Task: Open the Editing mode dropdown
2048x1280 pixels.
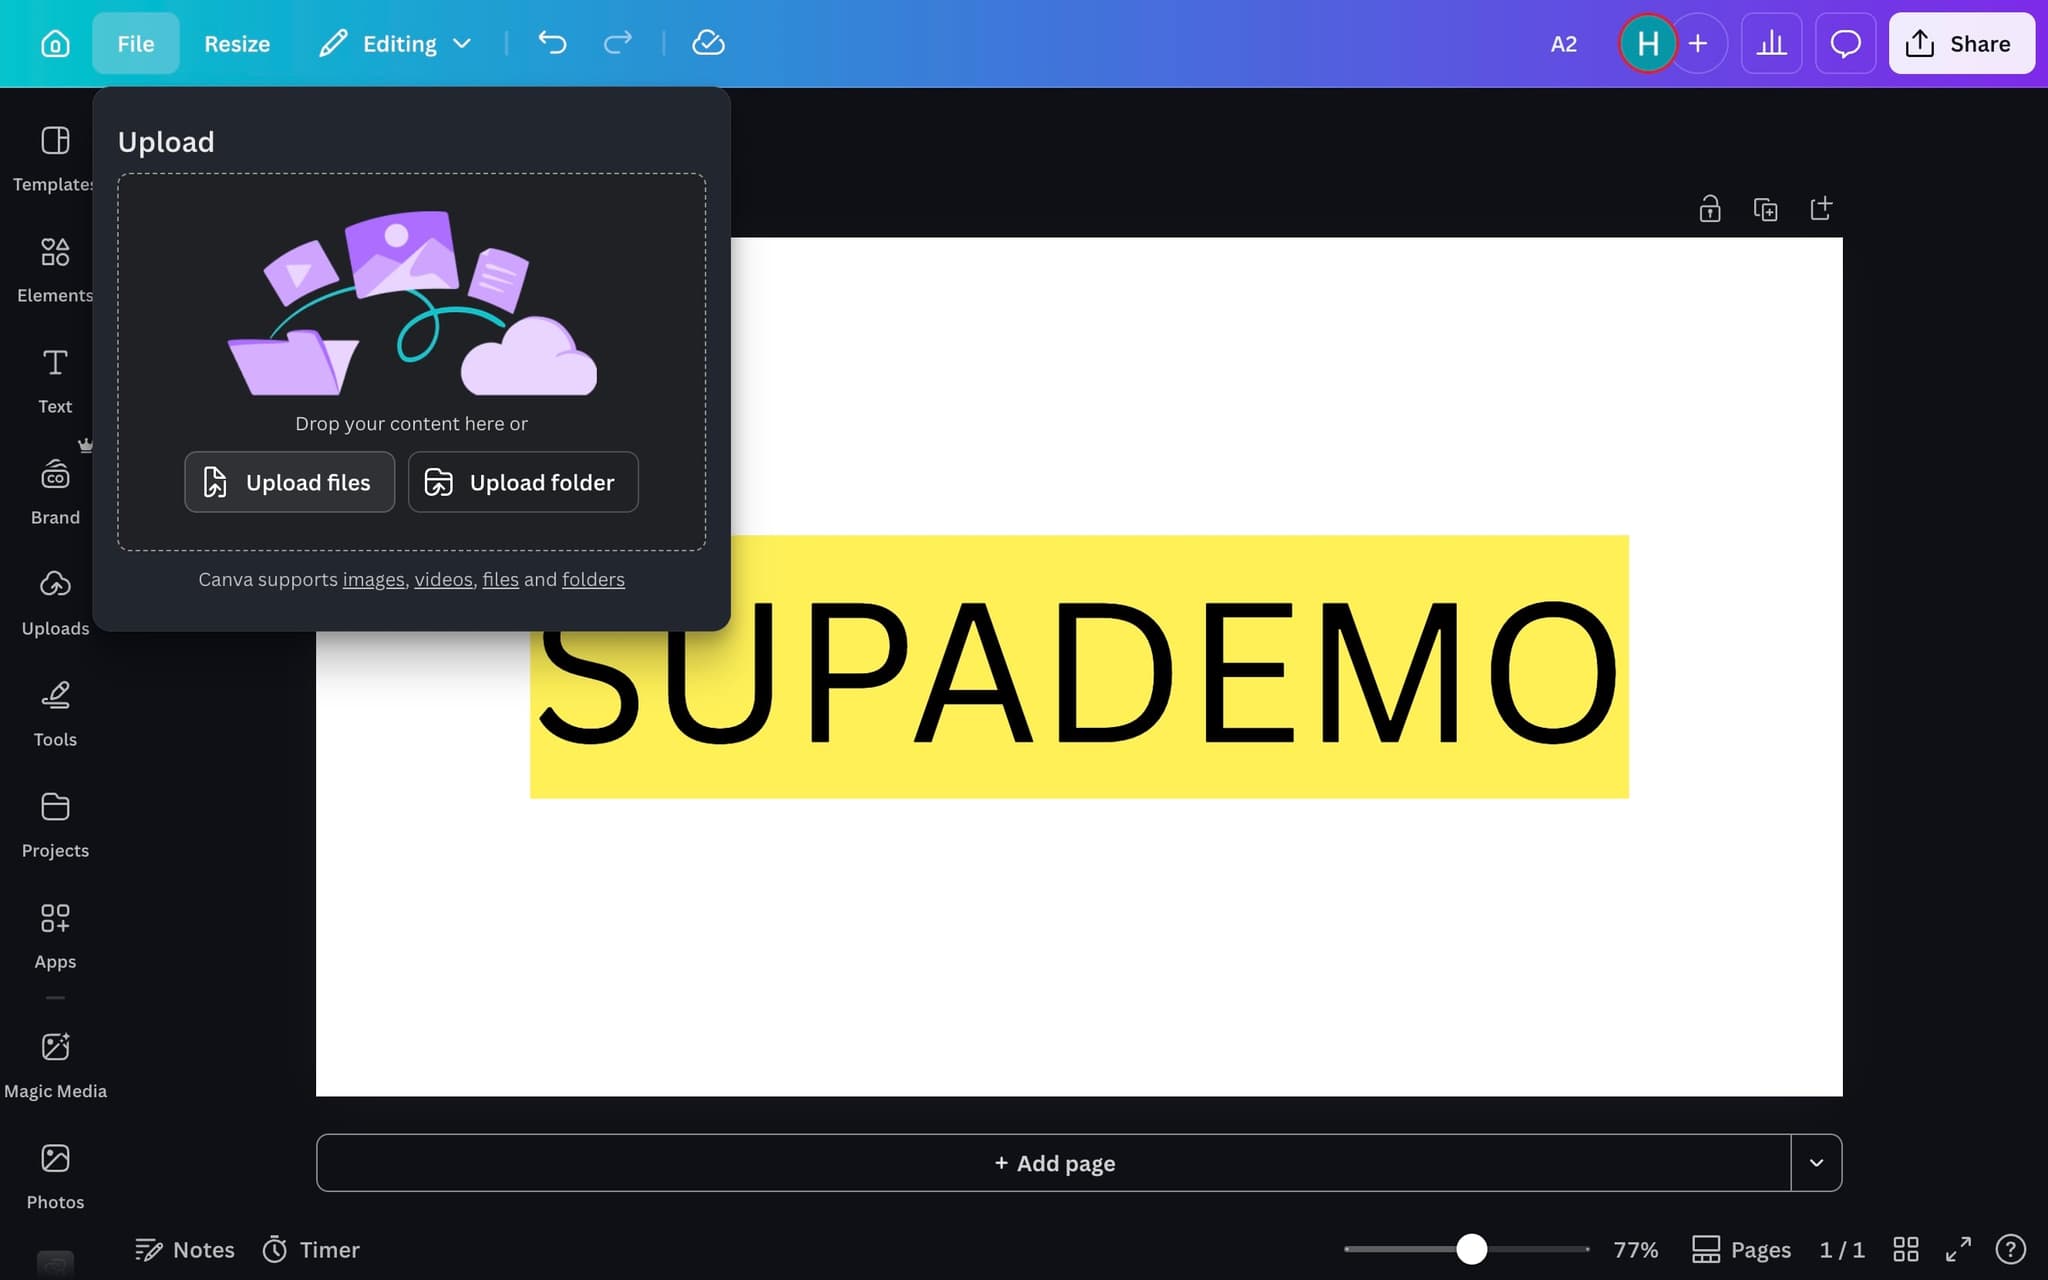Action: (x=396, y=43)
